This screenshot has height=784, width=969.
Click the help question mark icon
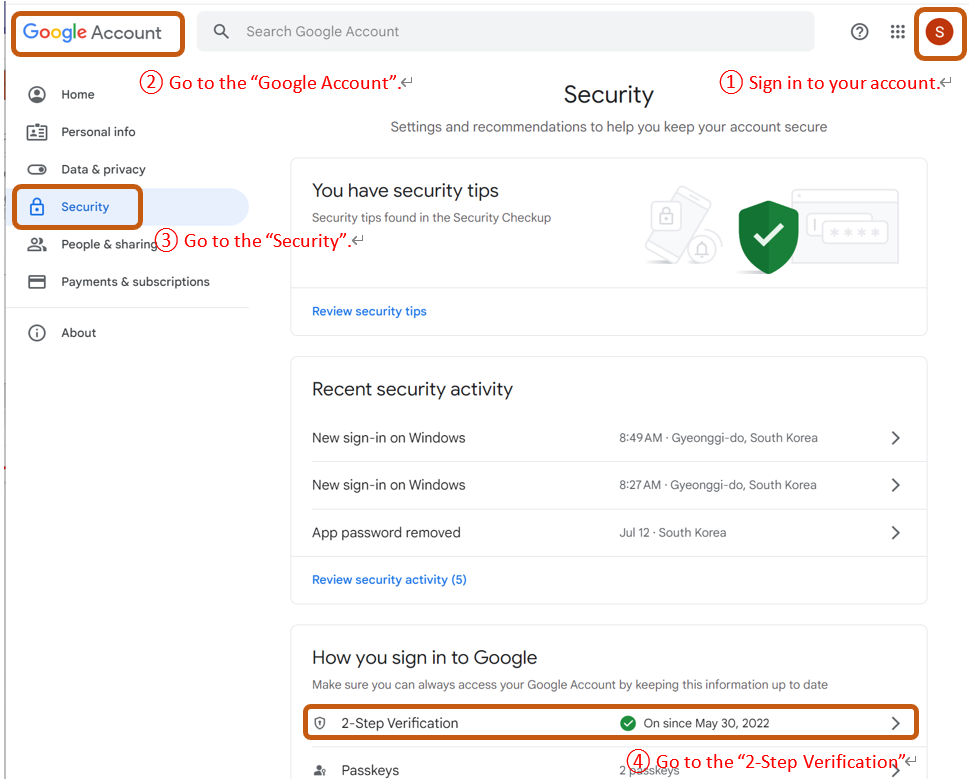point(859,32)
